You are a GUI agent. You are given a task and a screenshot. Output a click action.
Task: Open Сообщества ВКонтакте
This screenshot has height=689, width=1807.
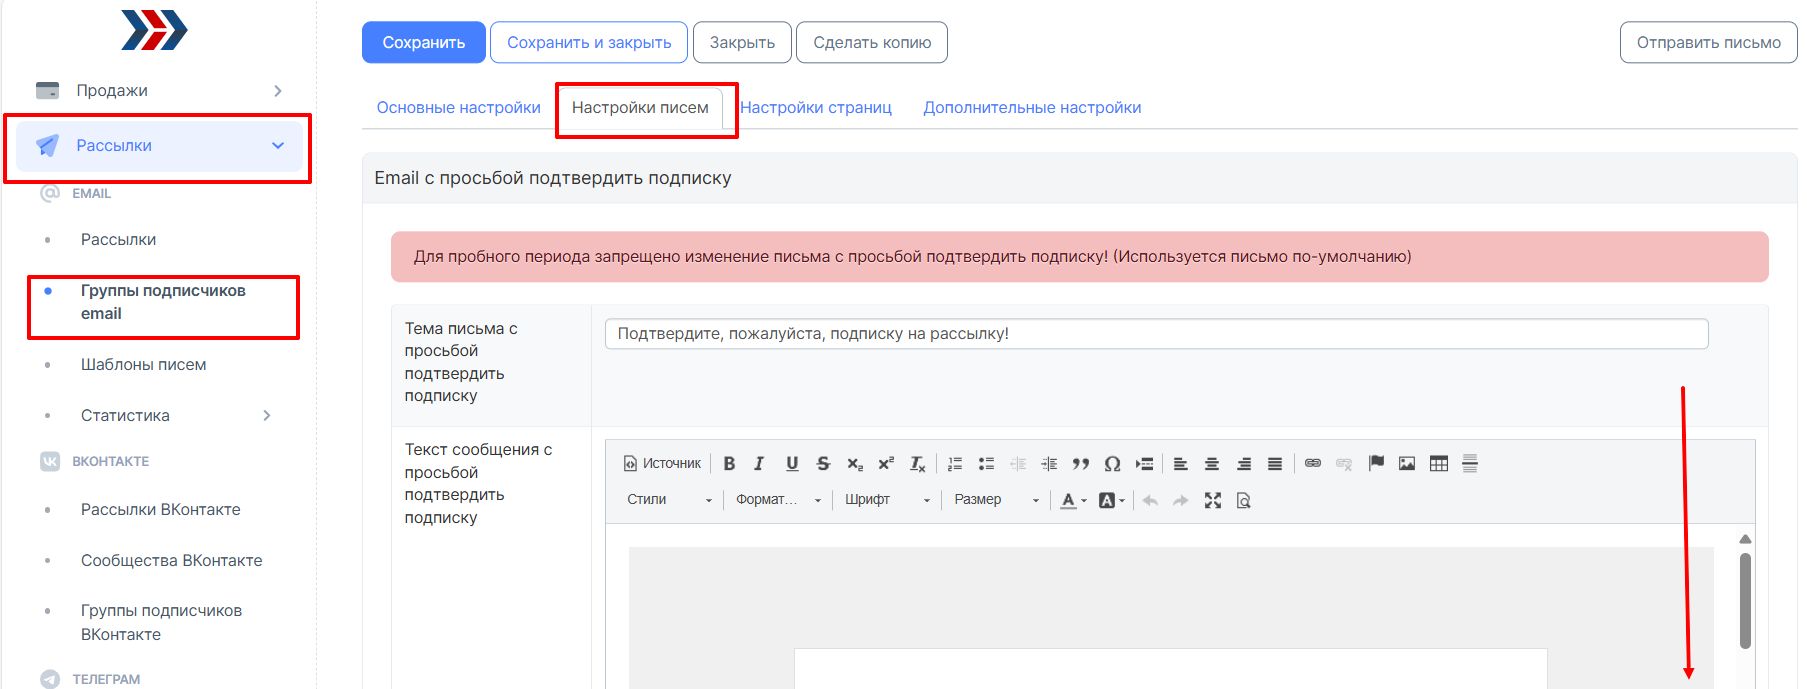pyautogui.click(x=171, y=561)
